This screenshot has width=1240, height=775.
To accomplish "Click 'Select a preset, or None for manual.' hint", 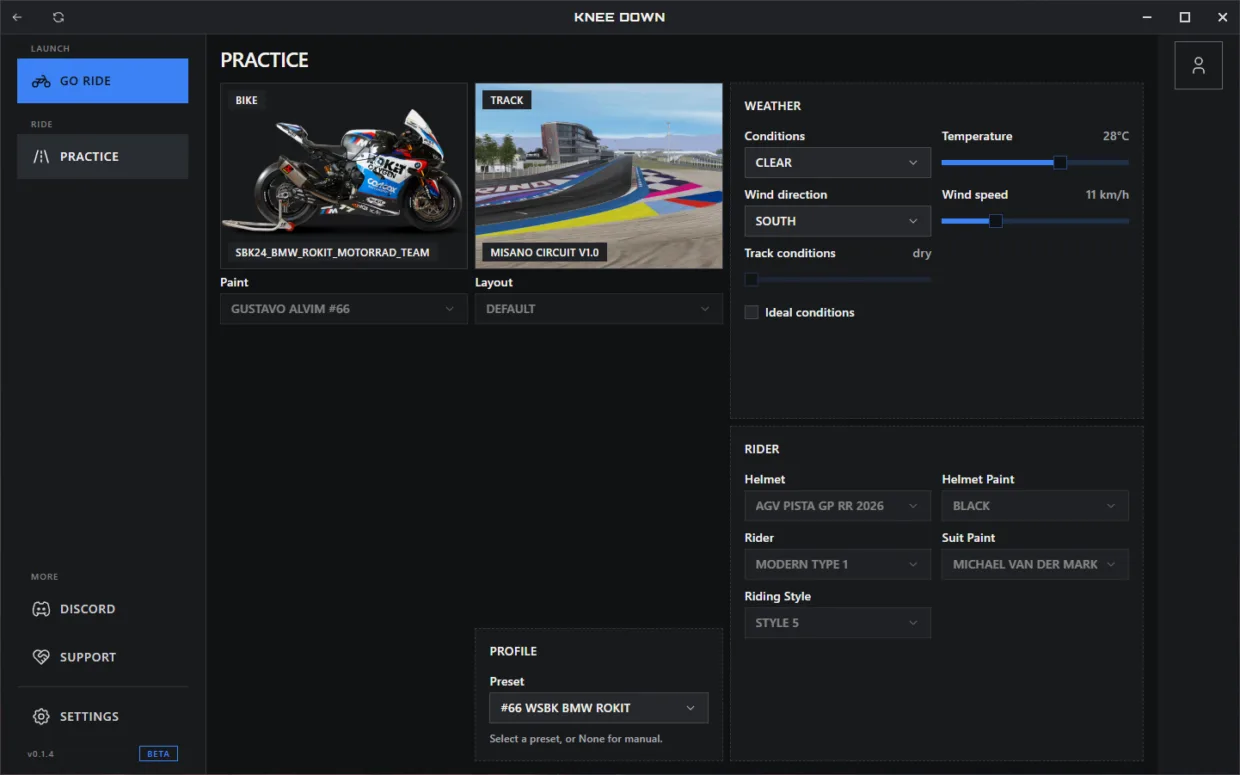I will click(x=576, y=739).
